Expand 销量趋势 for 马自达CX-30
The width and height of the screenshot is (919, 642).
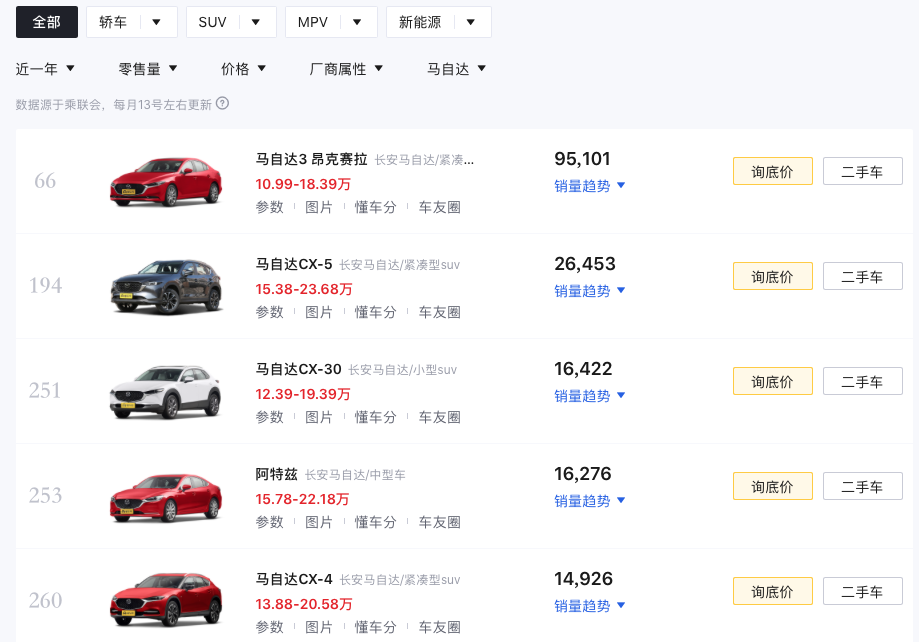590,396
